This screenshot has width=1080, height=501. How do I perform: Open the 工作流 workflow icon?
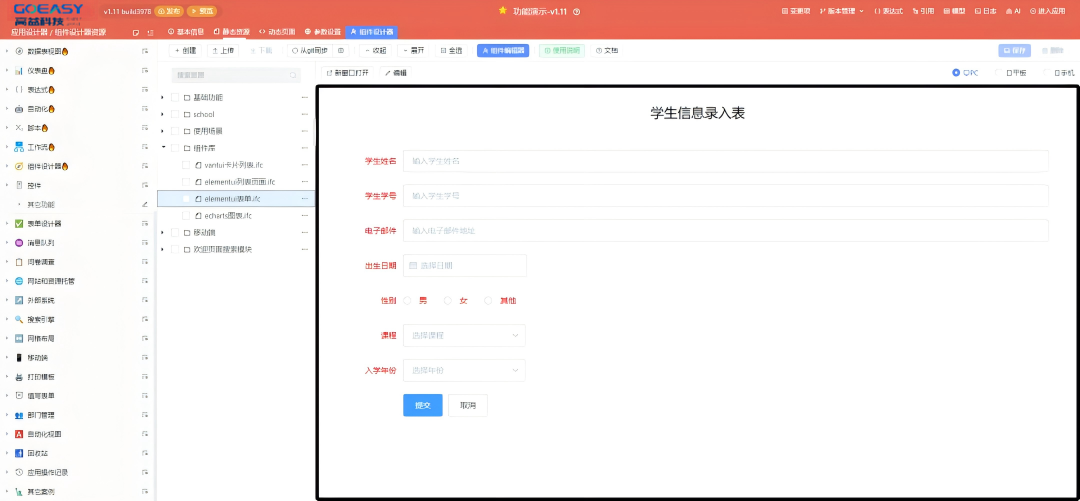(19, 147)
